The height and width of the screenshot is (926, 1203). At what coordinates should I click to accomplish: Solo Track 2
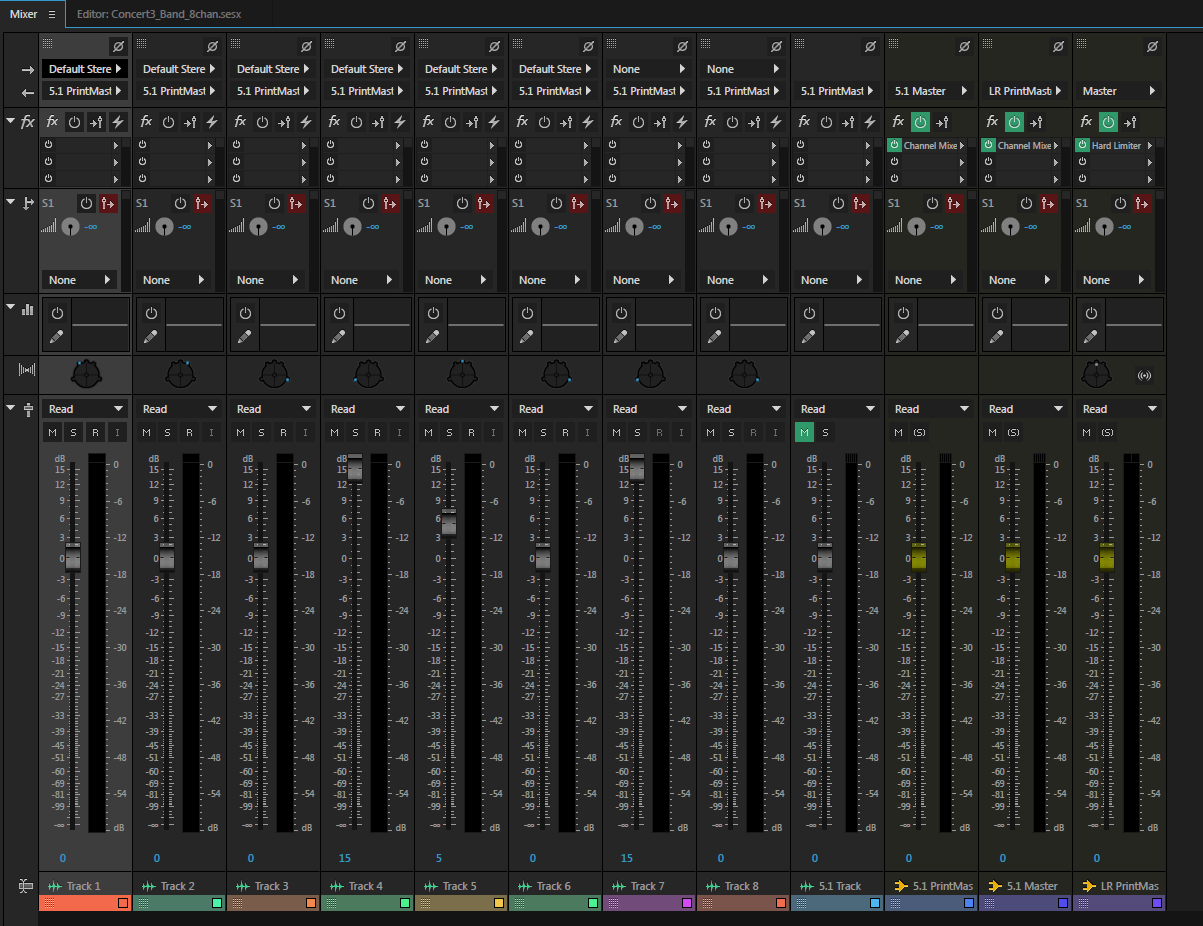(x=167, y=432)
